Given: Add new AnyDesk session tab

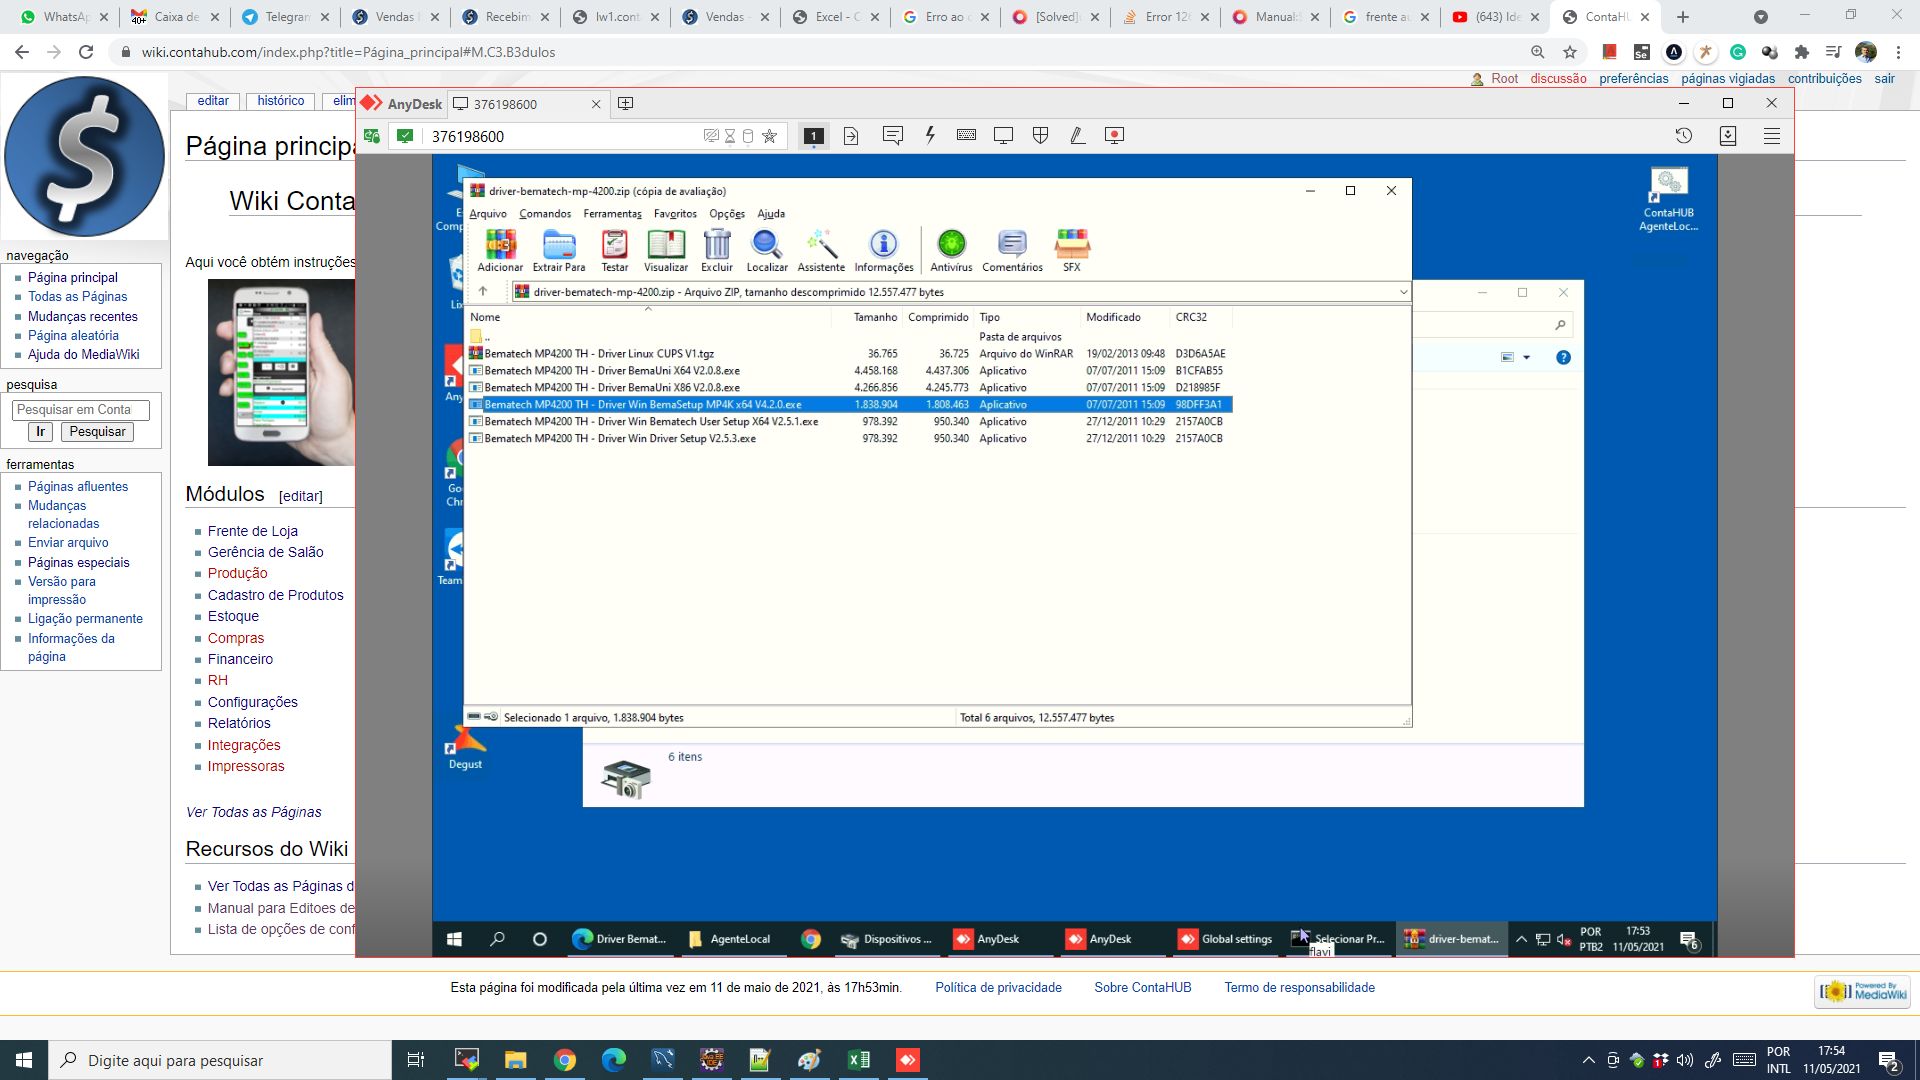Looking at the screenshot, I should [x=626, y=103].
